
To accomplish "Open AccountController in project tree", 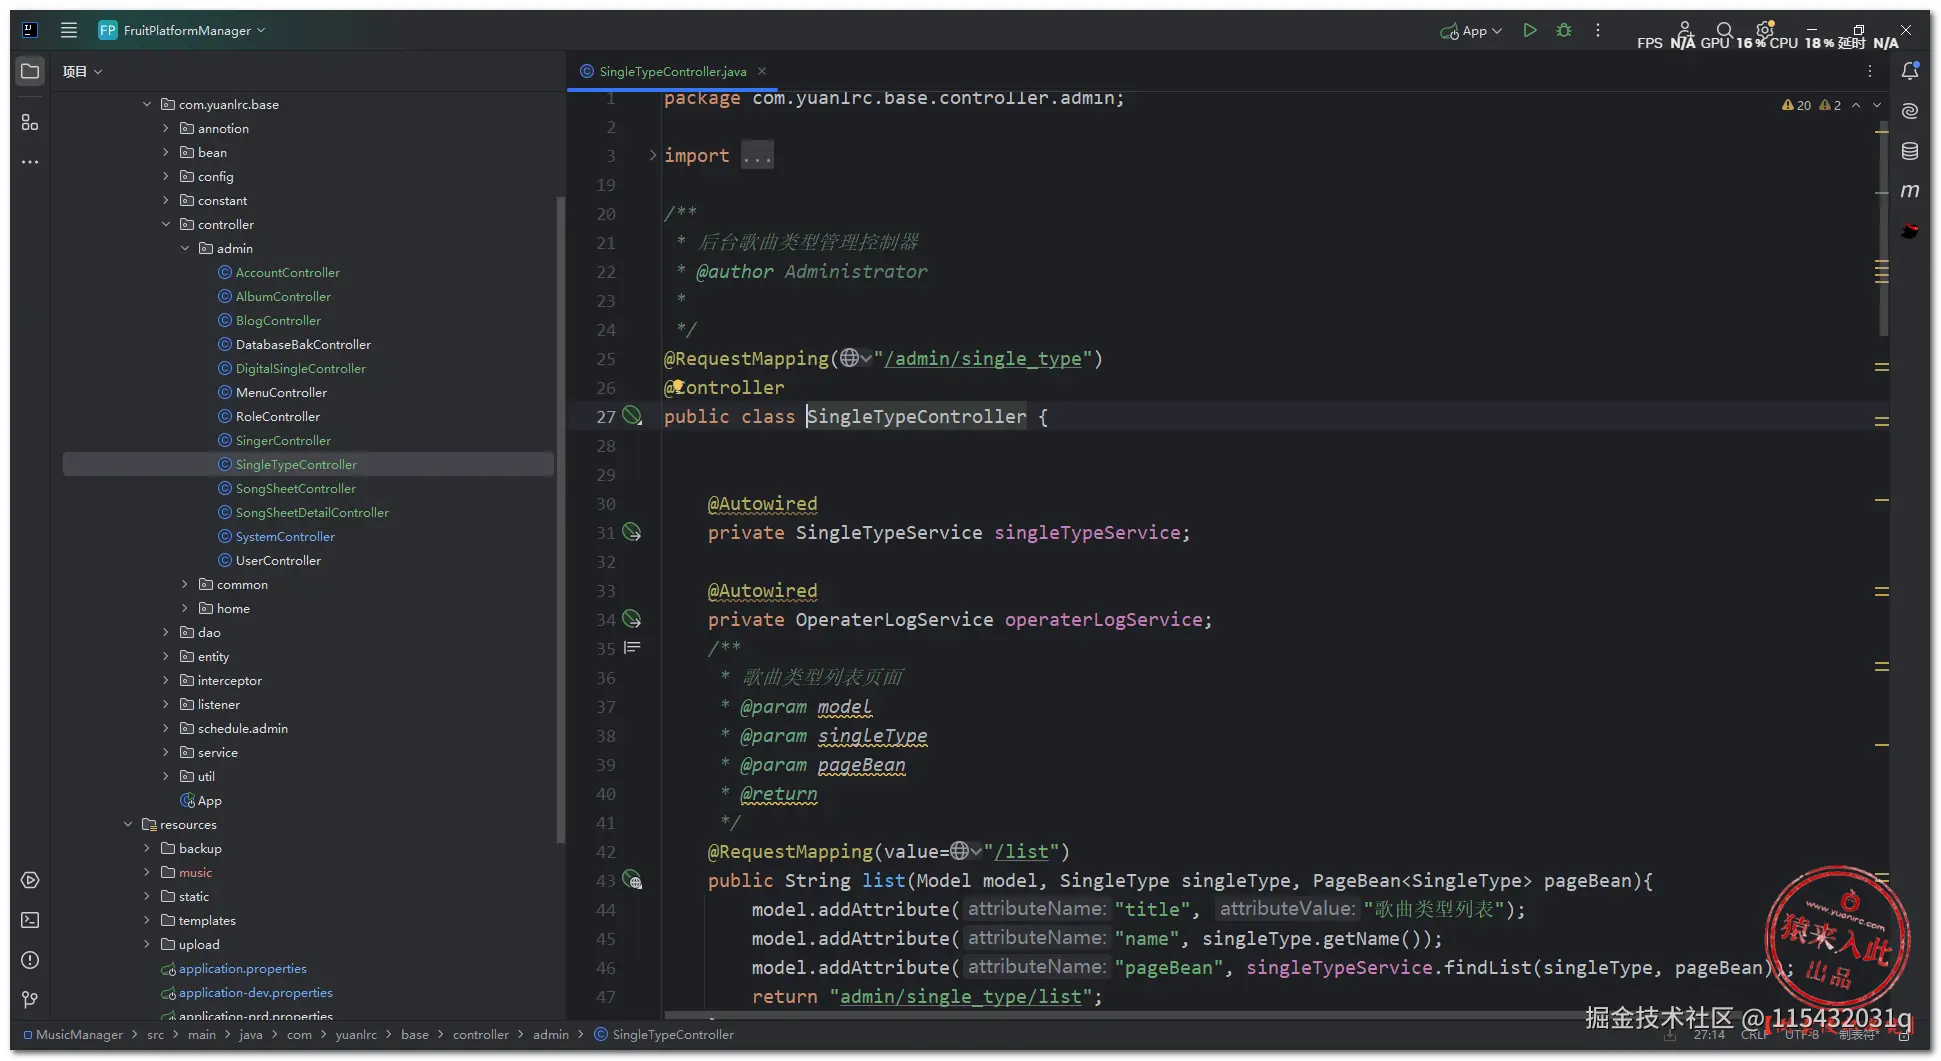I will coord(288,272).
